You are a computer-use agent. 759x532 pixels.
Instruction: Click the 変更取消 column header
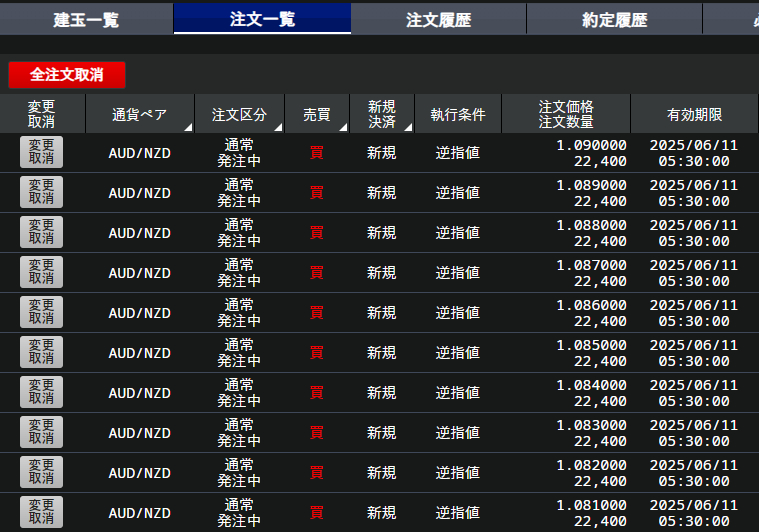click(x=42, y=114)
